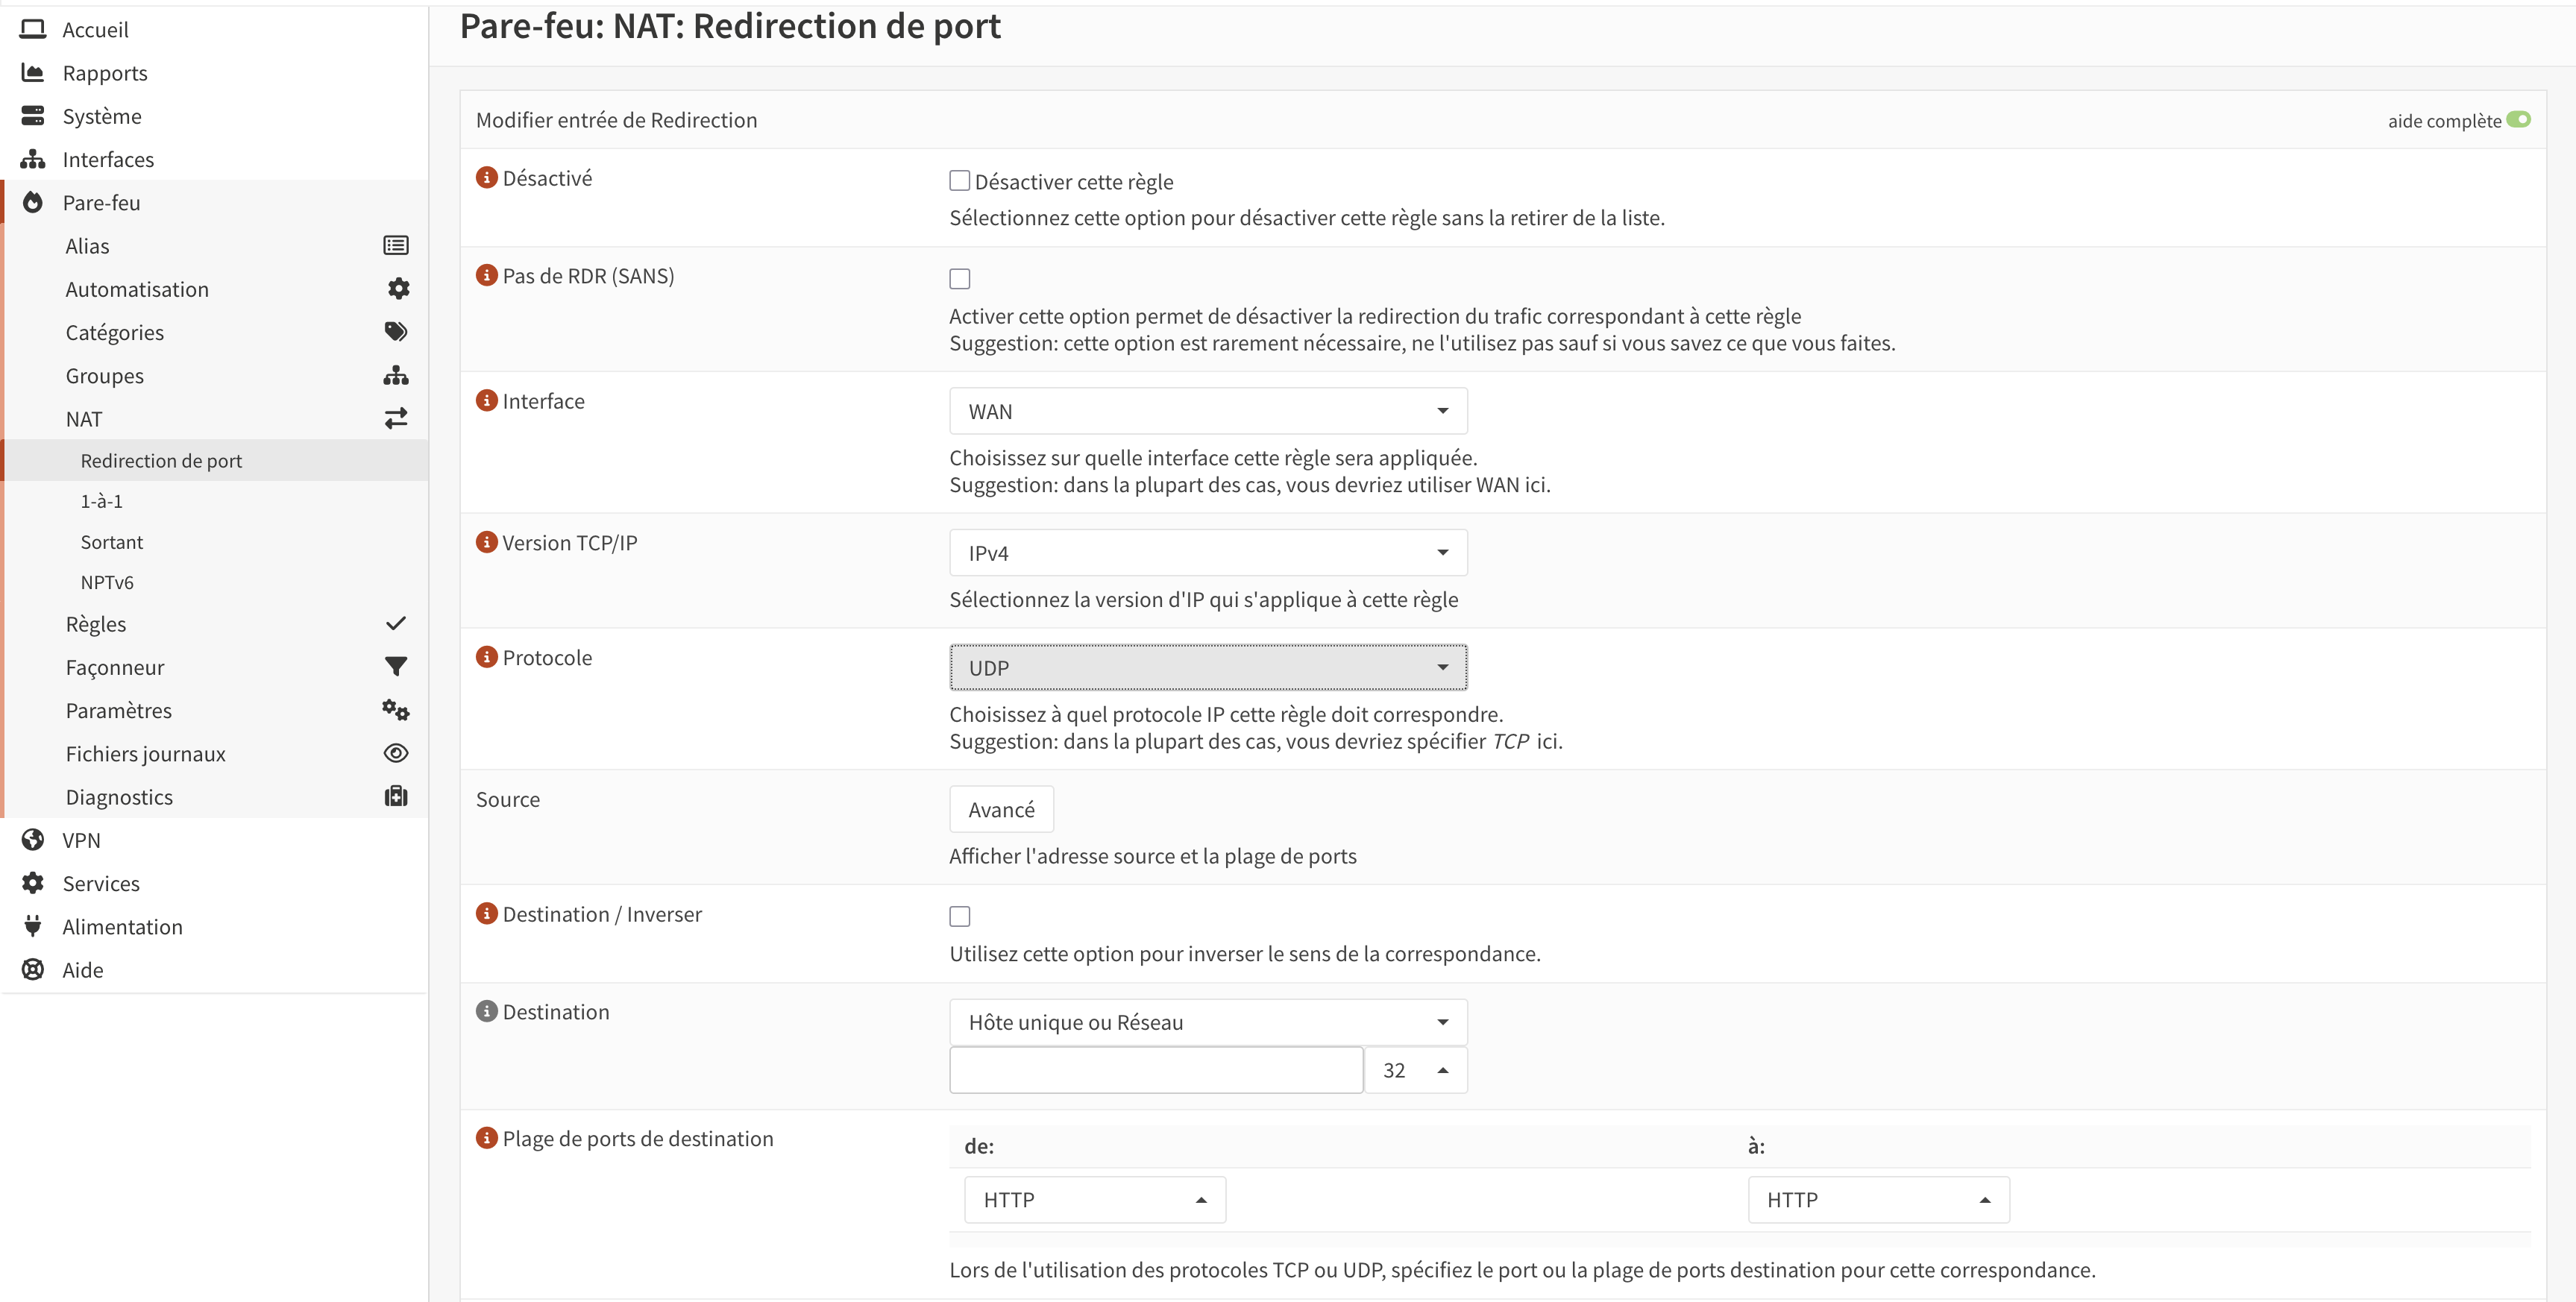
Task: Click the info icon beside Interface
Action: 487,400
